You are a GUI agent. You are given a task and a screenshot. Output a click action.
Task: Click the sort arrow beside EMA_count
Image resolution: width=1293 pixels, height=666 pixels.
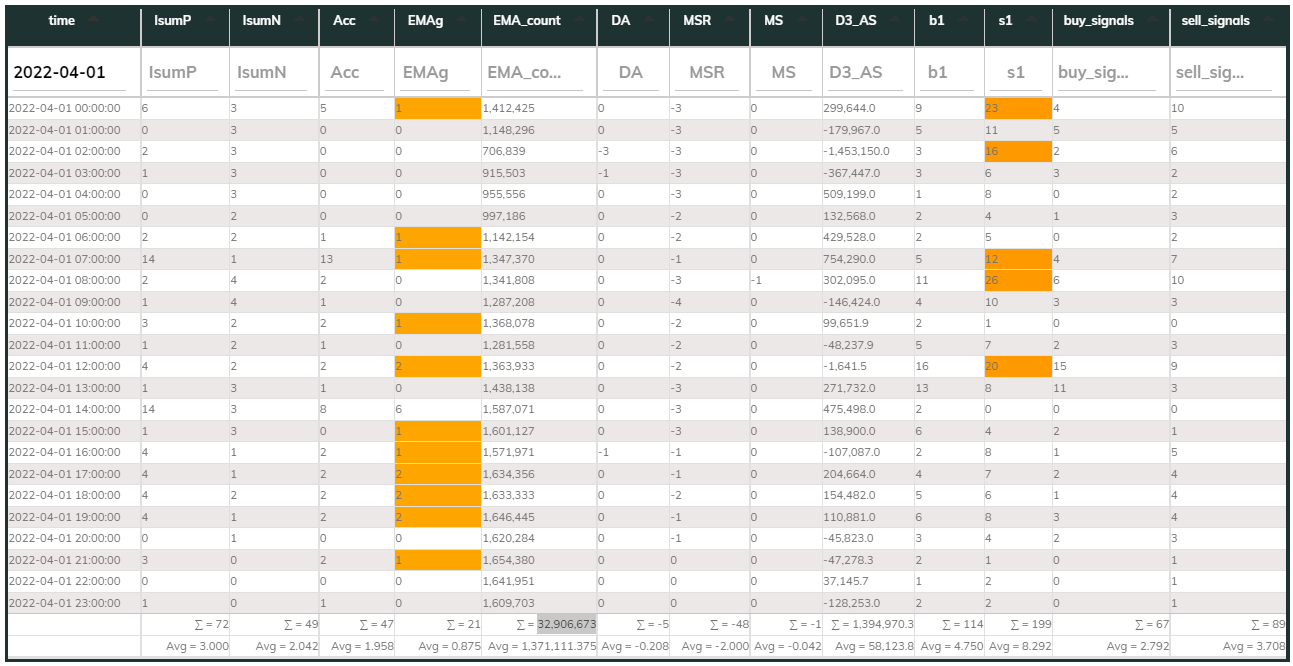[x=577, y=20]
